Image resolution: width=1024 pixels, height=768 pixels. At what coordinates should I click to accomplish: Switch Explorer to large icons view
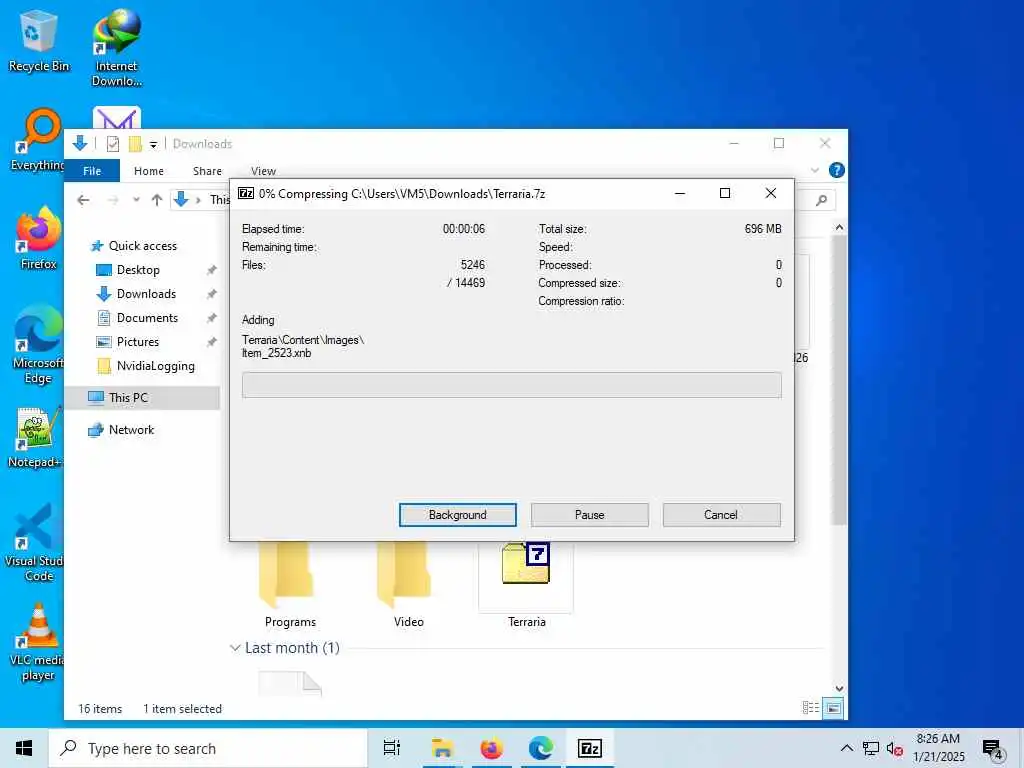[833, 708]
